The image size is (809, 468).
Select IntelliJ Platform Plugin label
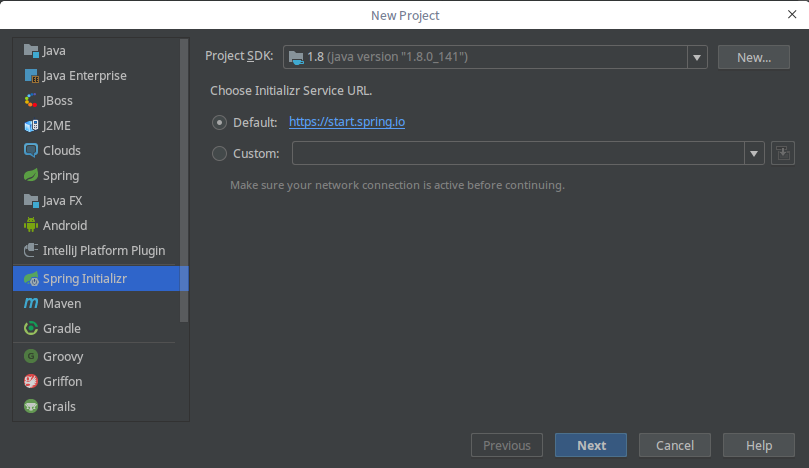coord(104,250)
